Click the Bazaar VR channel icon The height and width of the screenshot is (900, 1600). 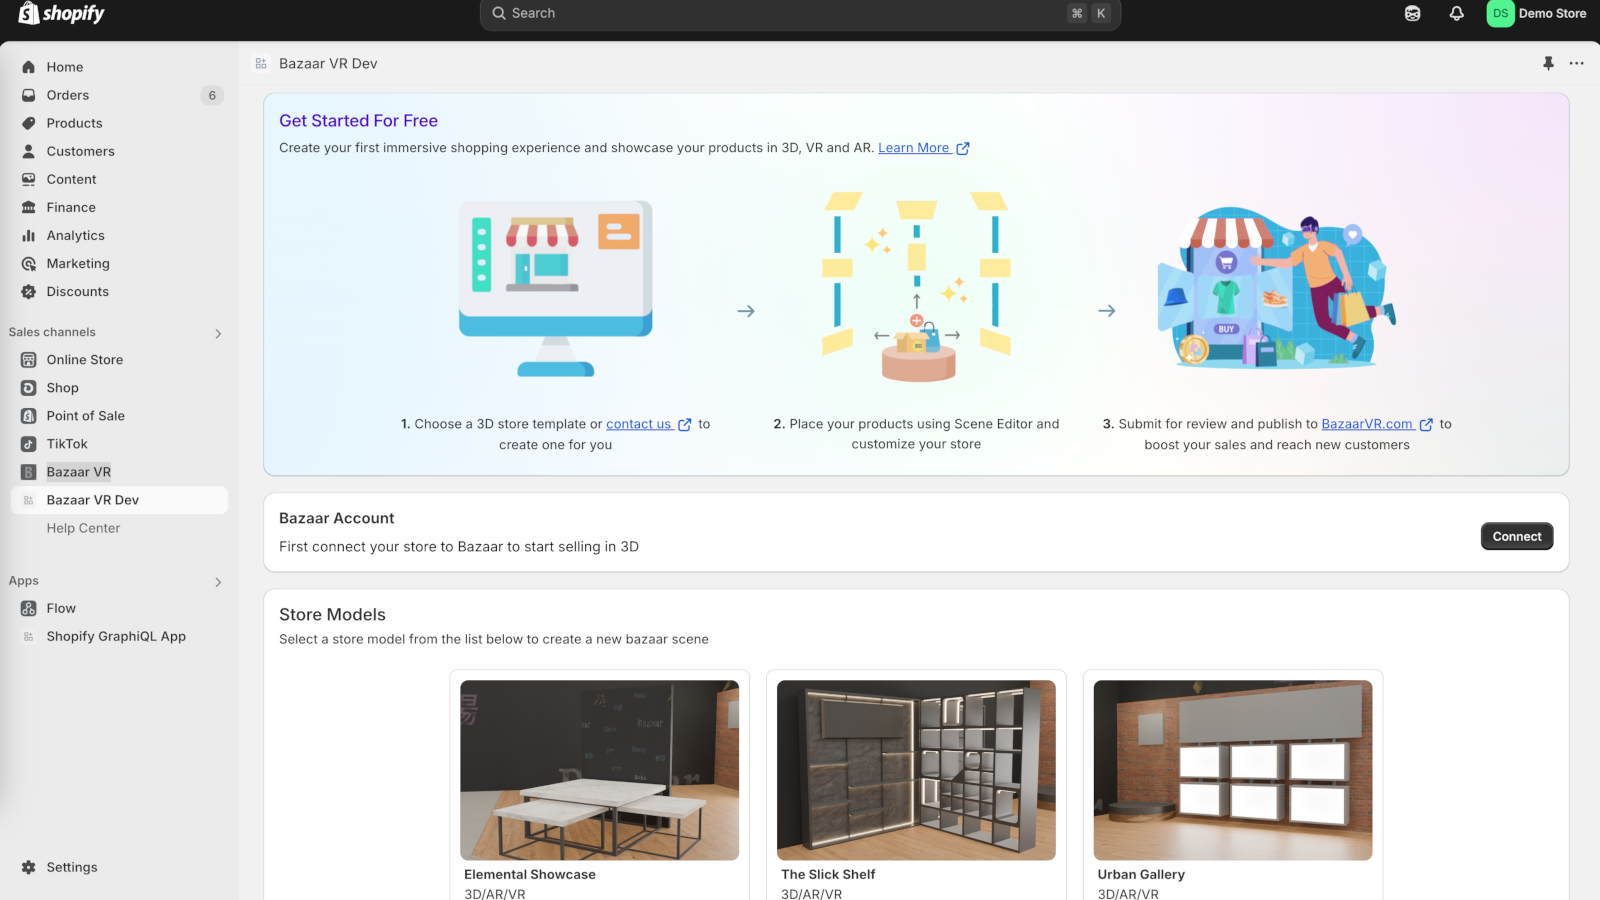tap(29, 472)
